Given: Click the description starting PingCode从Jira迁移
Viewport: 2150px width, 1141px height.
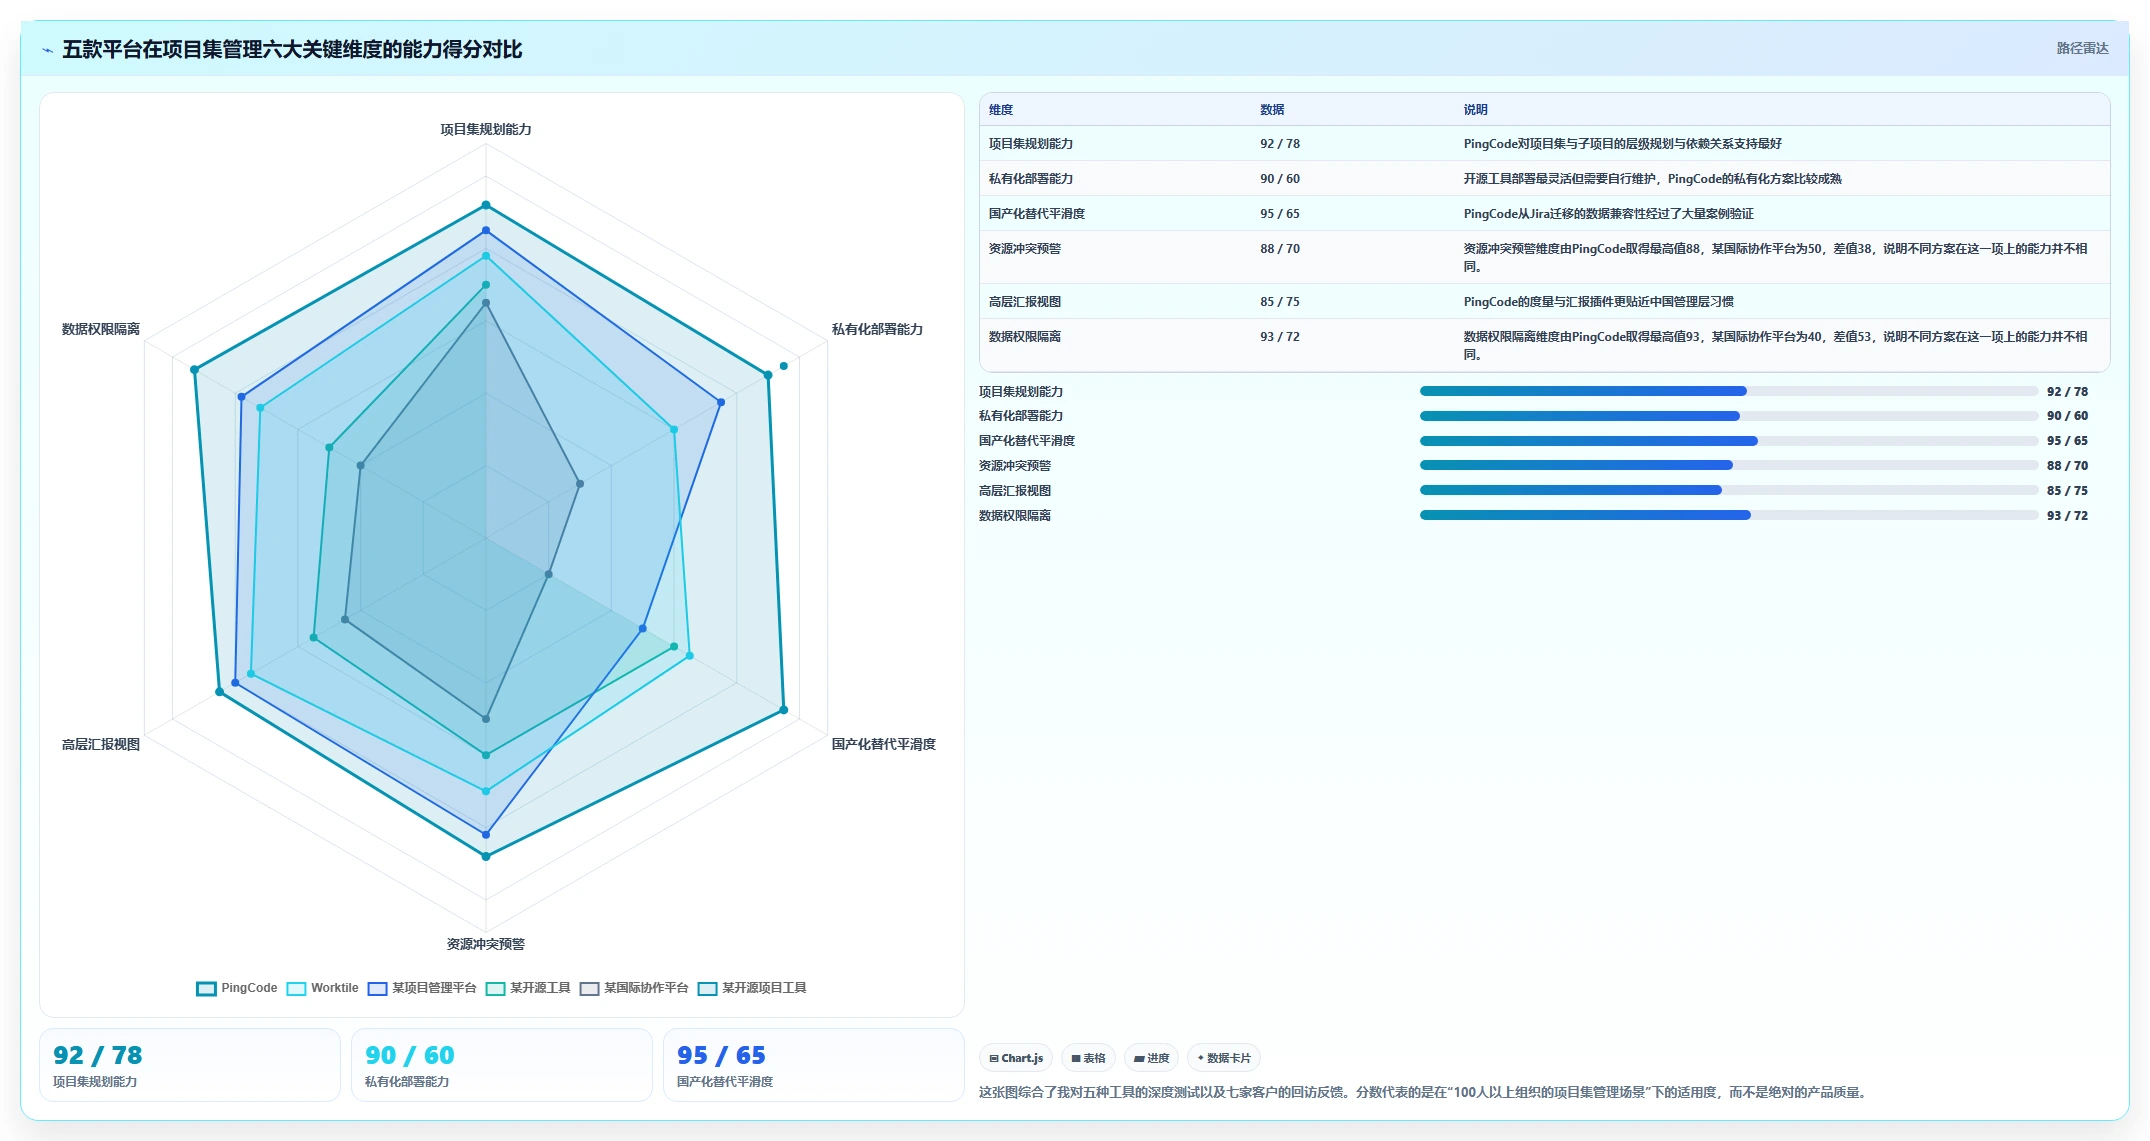Looking at the screenshot, I should pyautogui.click(x=1609, y=214).
